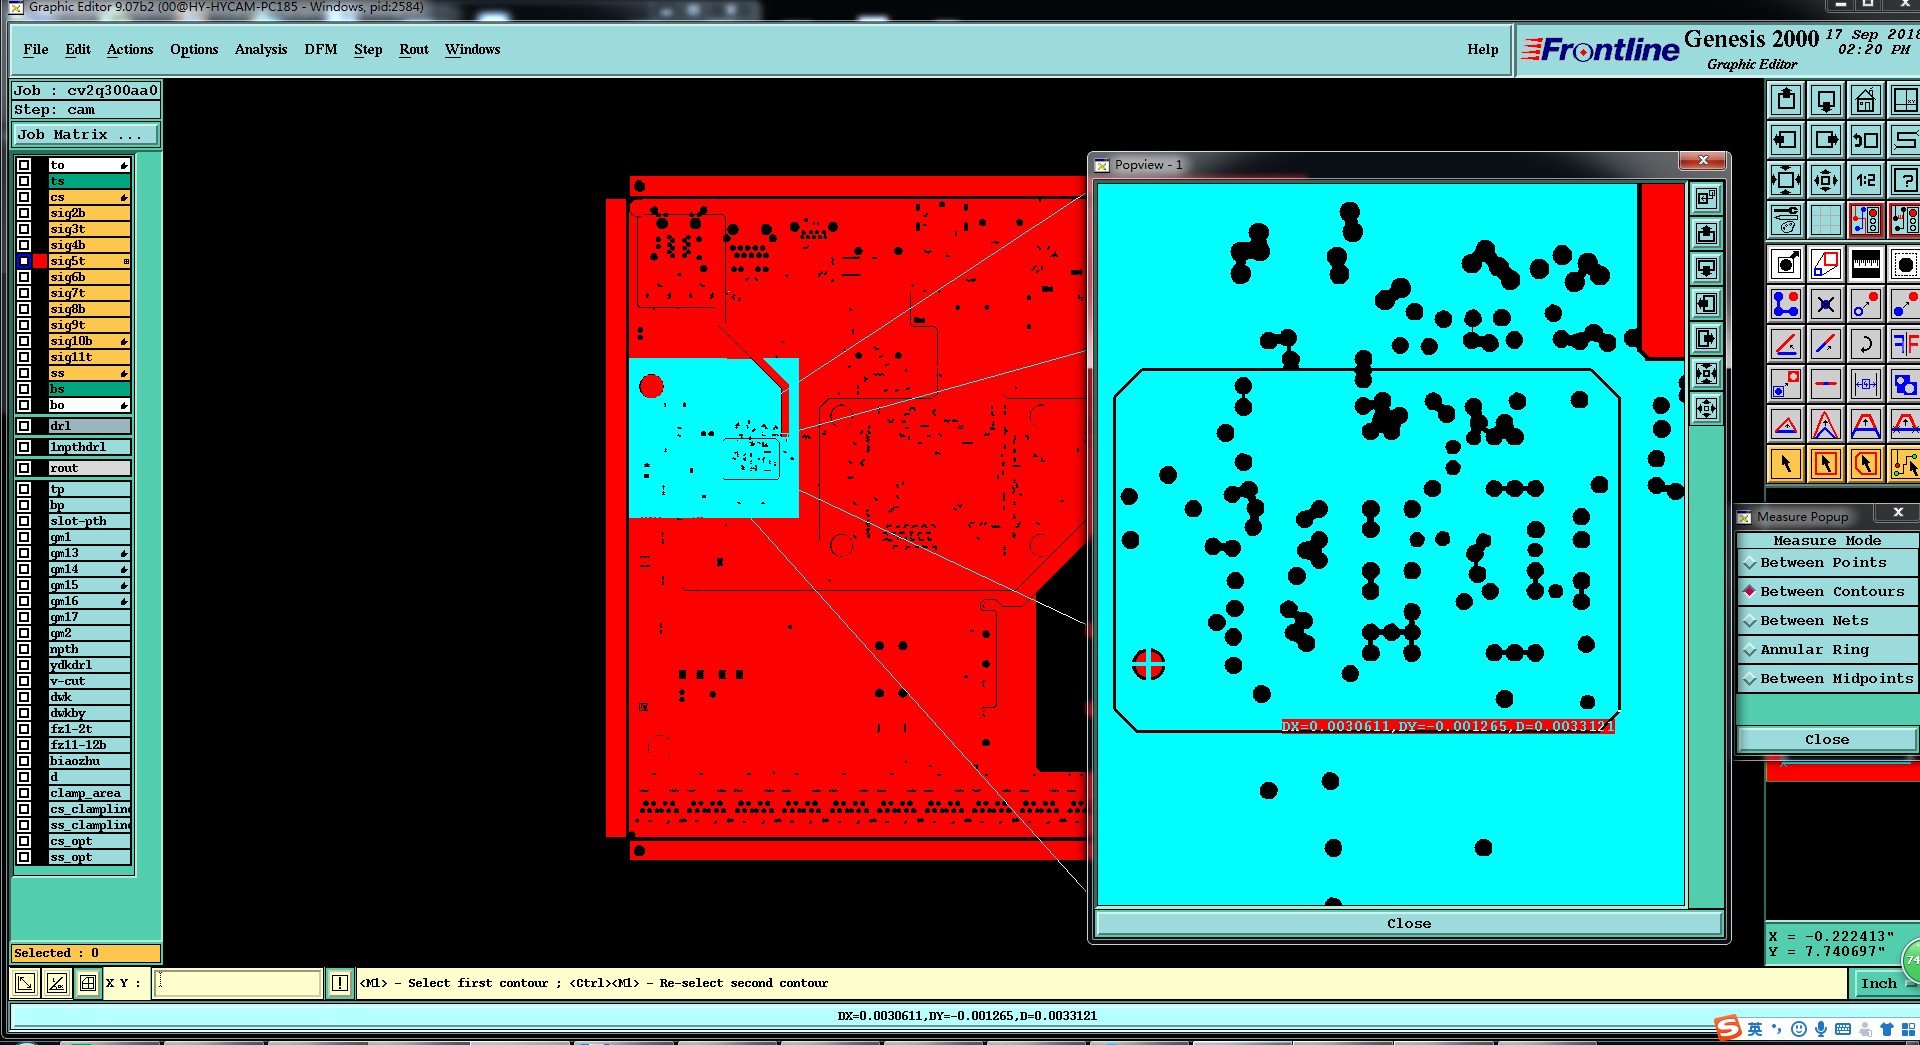This screenshot has height=1045, width=1920.
Task: Click the zoom out arrows icon in main toolbar
Action: tap(1826, 180)
